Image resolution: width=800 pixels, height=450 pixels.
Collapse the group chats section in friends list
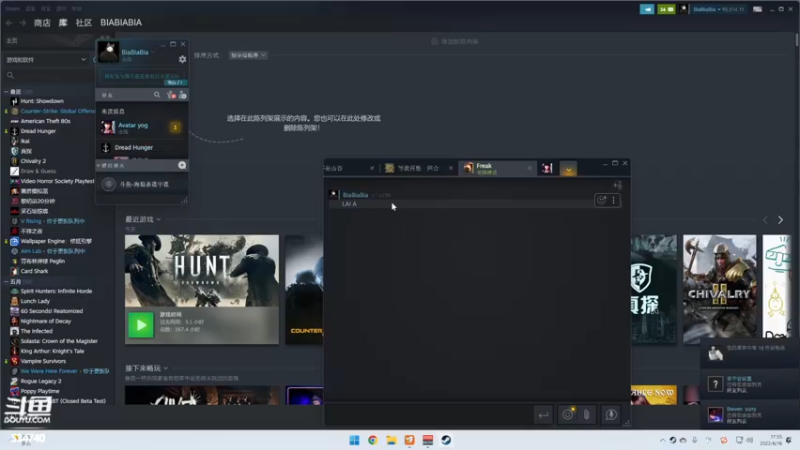(x=98, y=166)
